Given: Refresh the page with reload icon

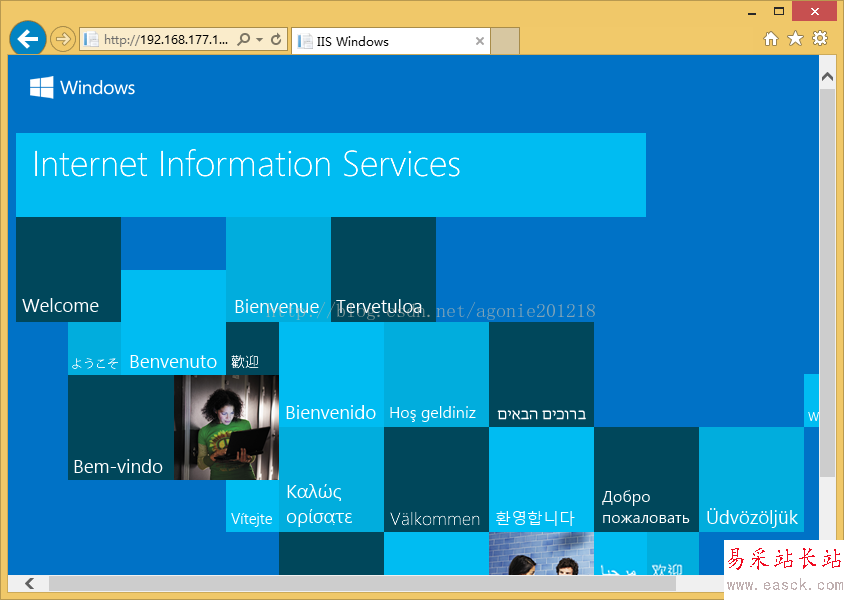Looking at the screenshot, I should coord(276,39).
